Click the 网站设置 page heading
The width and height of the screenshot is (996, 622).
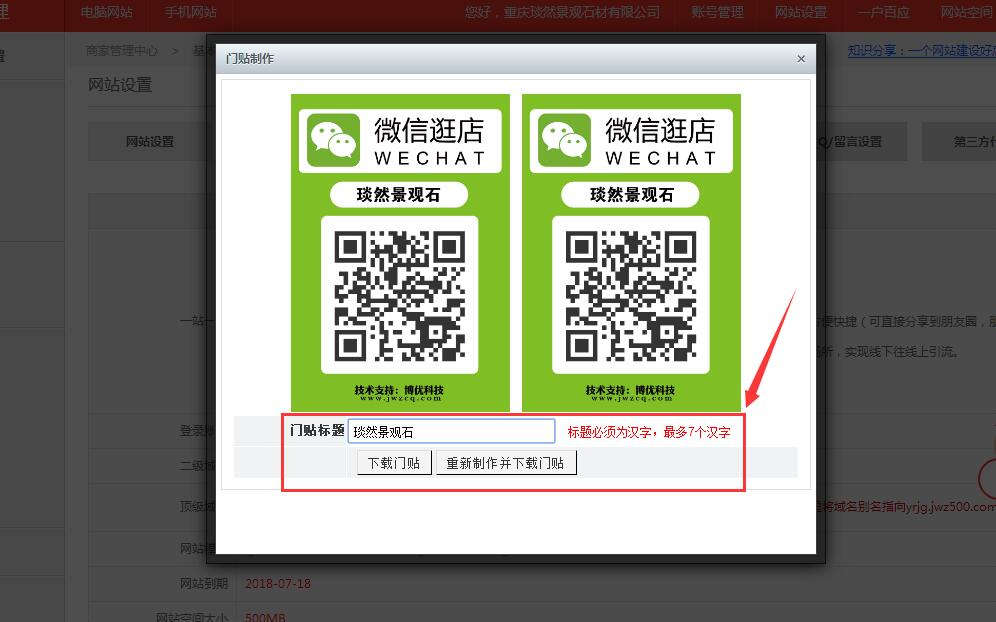pos(120,85)
